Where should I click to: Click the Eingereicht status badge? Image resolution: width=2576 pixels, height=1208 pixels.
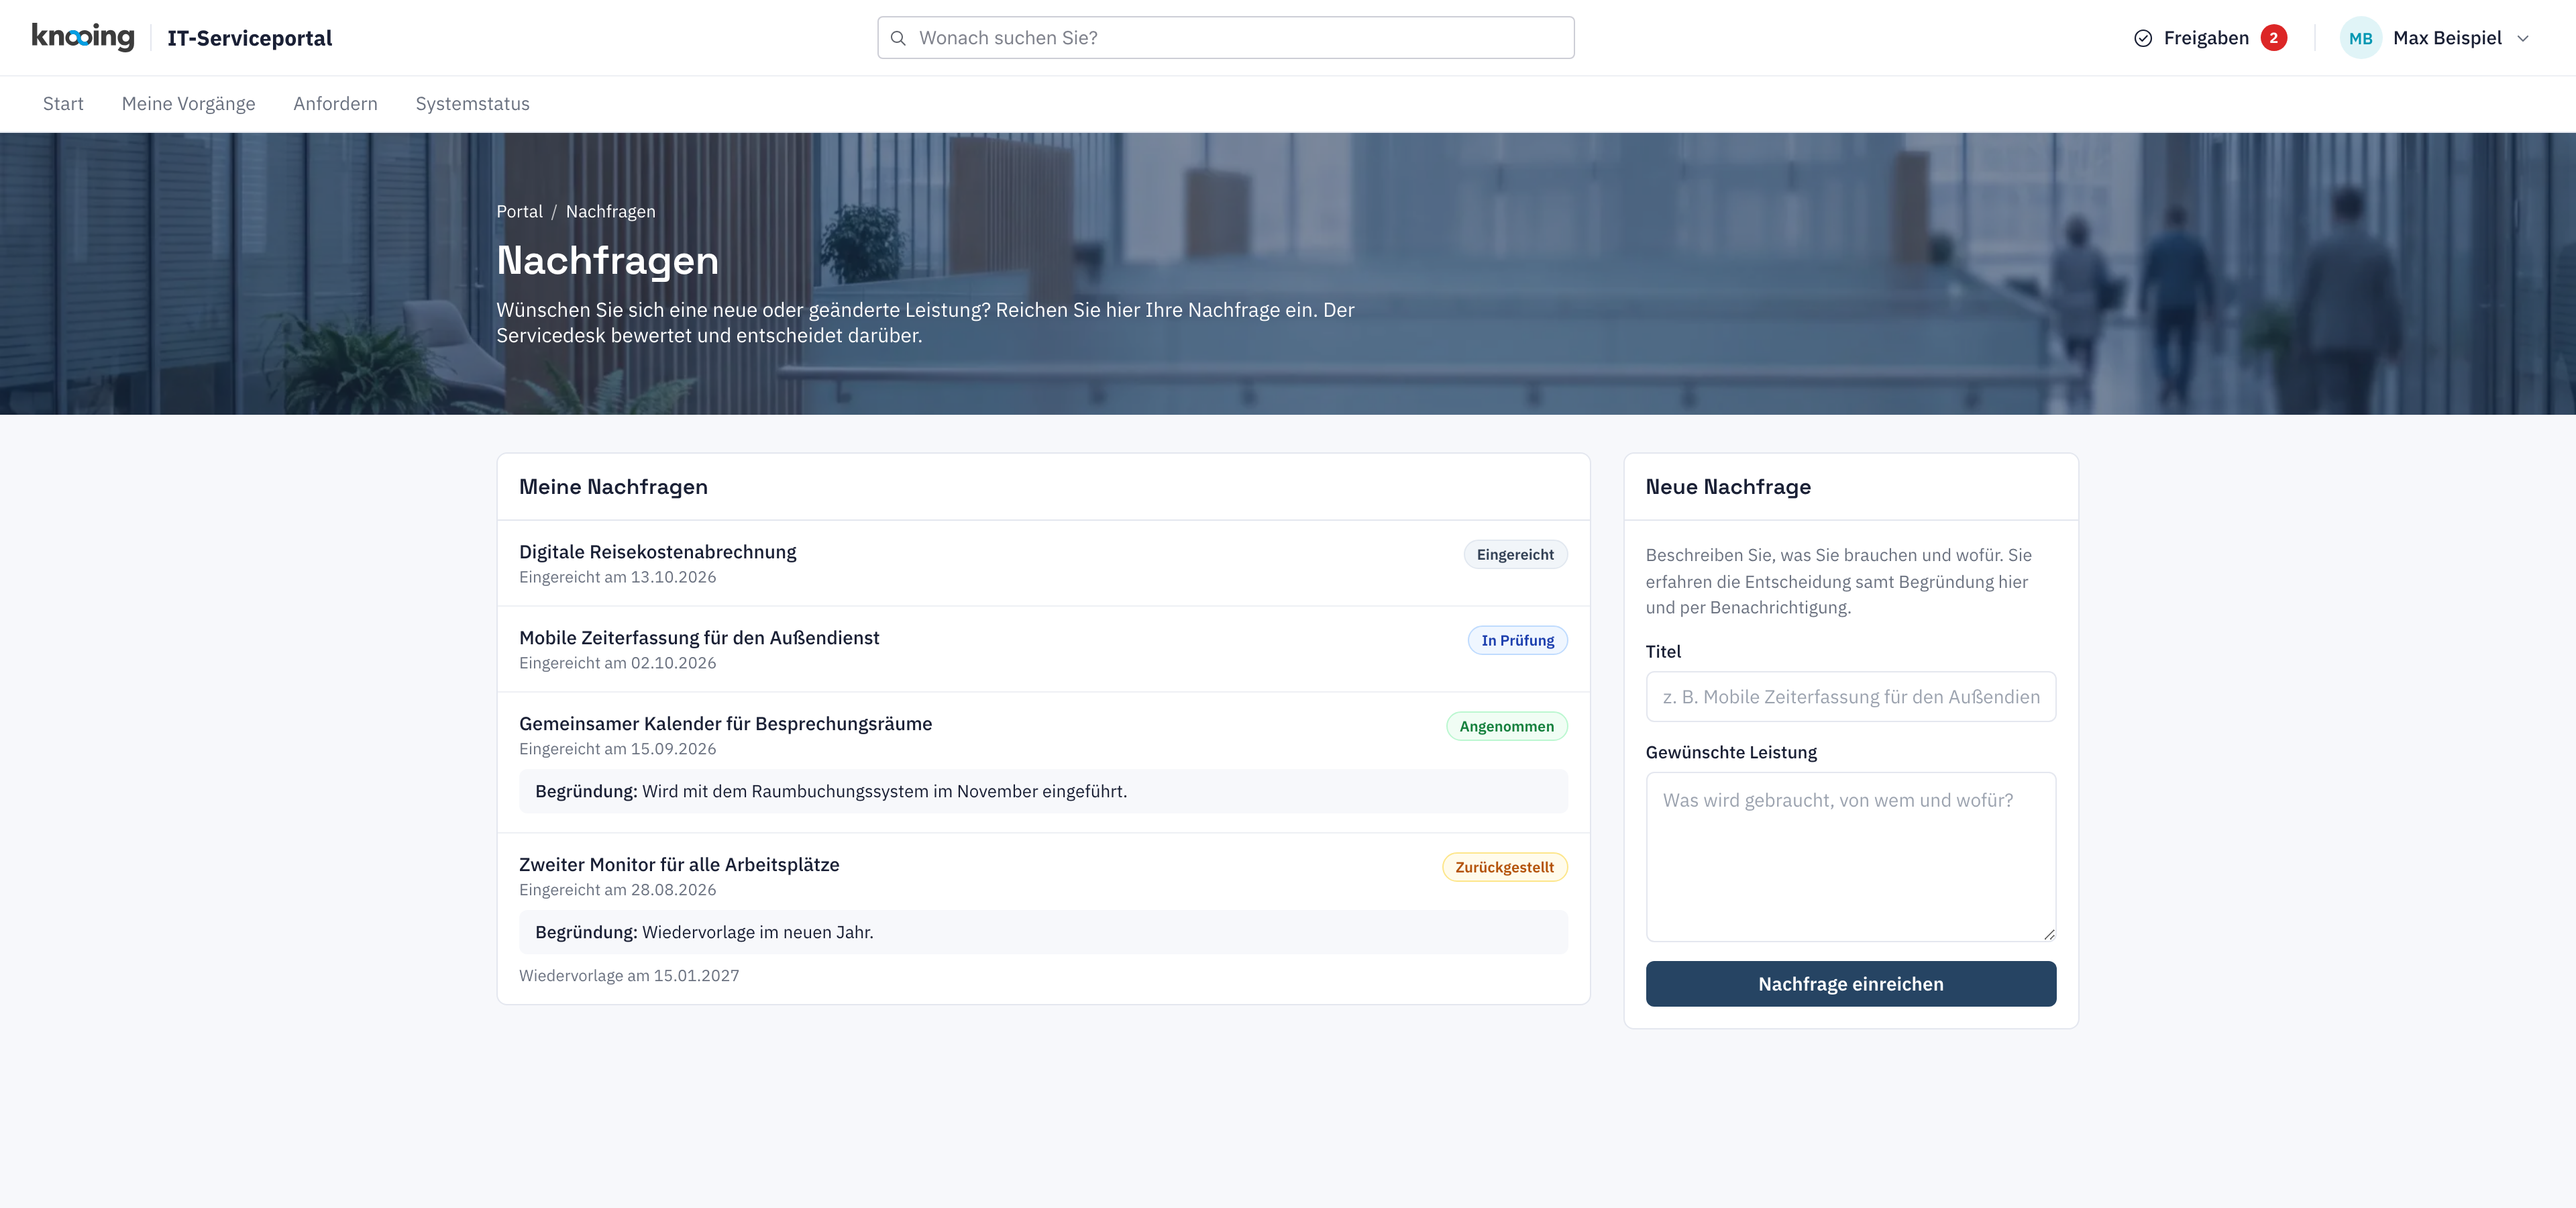1515,555
